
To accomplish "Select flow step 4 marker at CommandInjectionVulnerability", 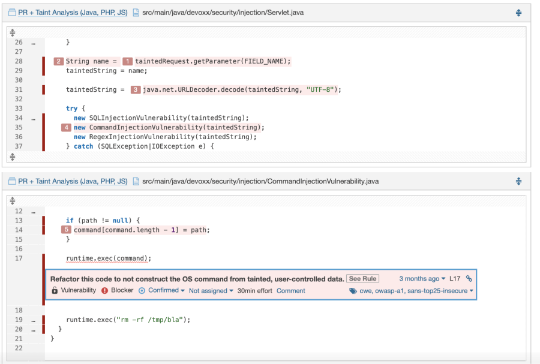I will (66, 127).
